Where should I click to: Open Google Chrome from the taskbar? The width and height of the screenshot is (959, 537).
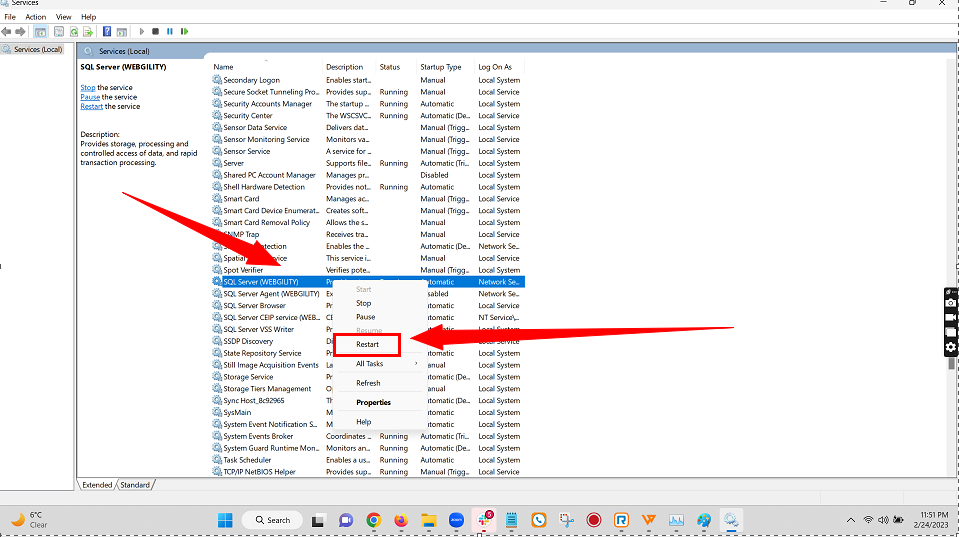(x=374, y=520)
